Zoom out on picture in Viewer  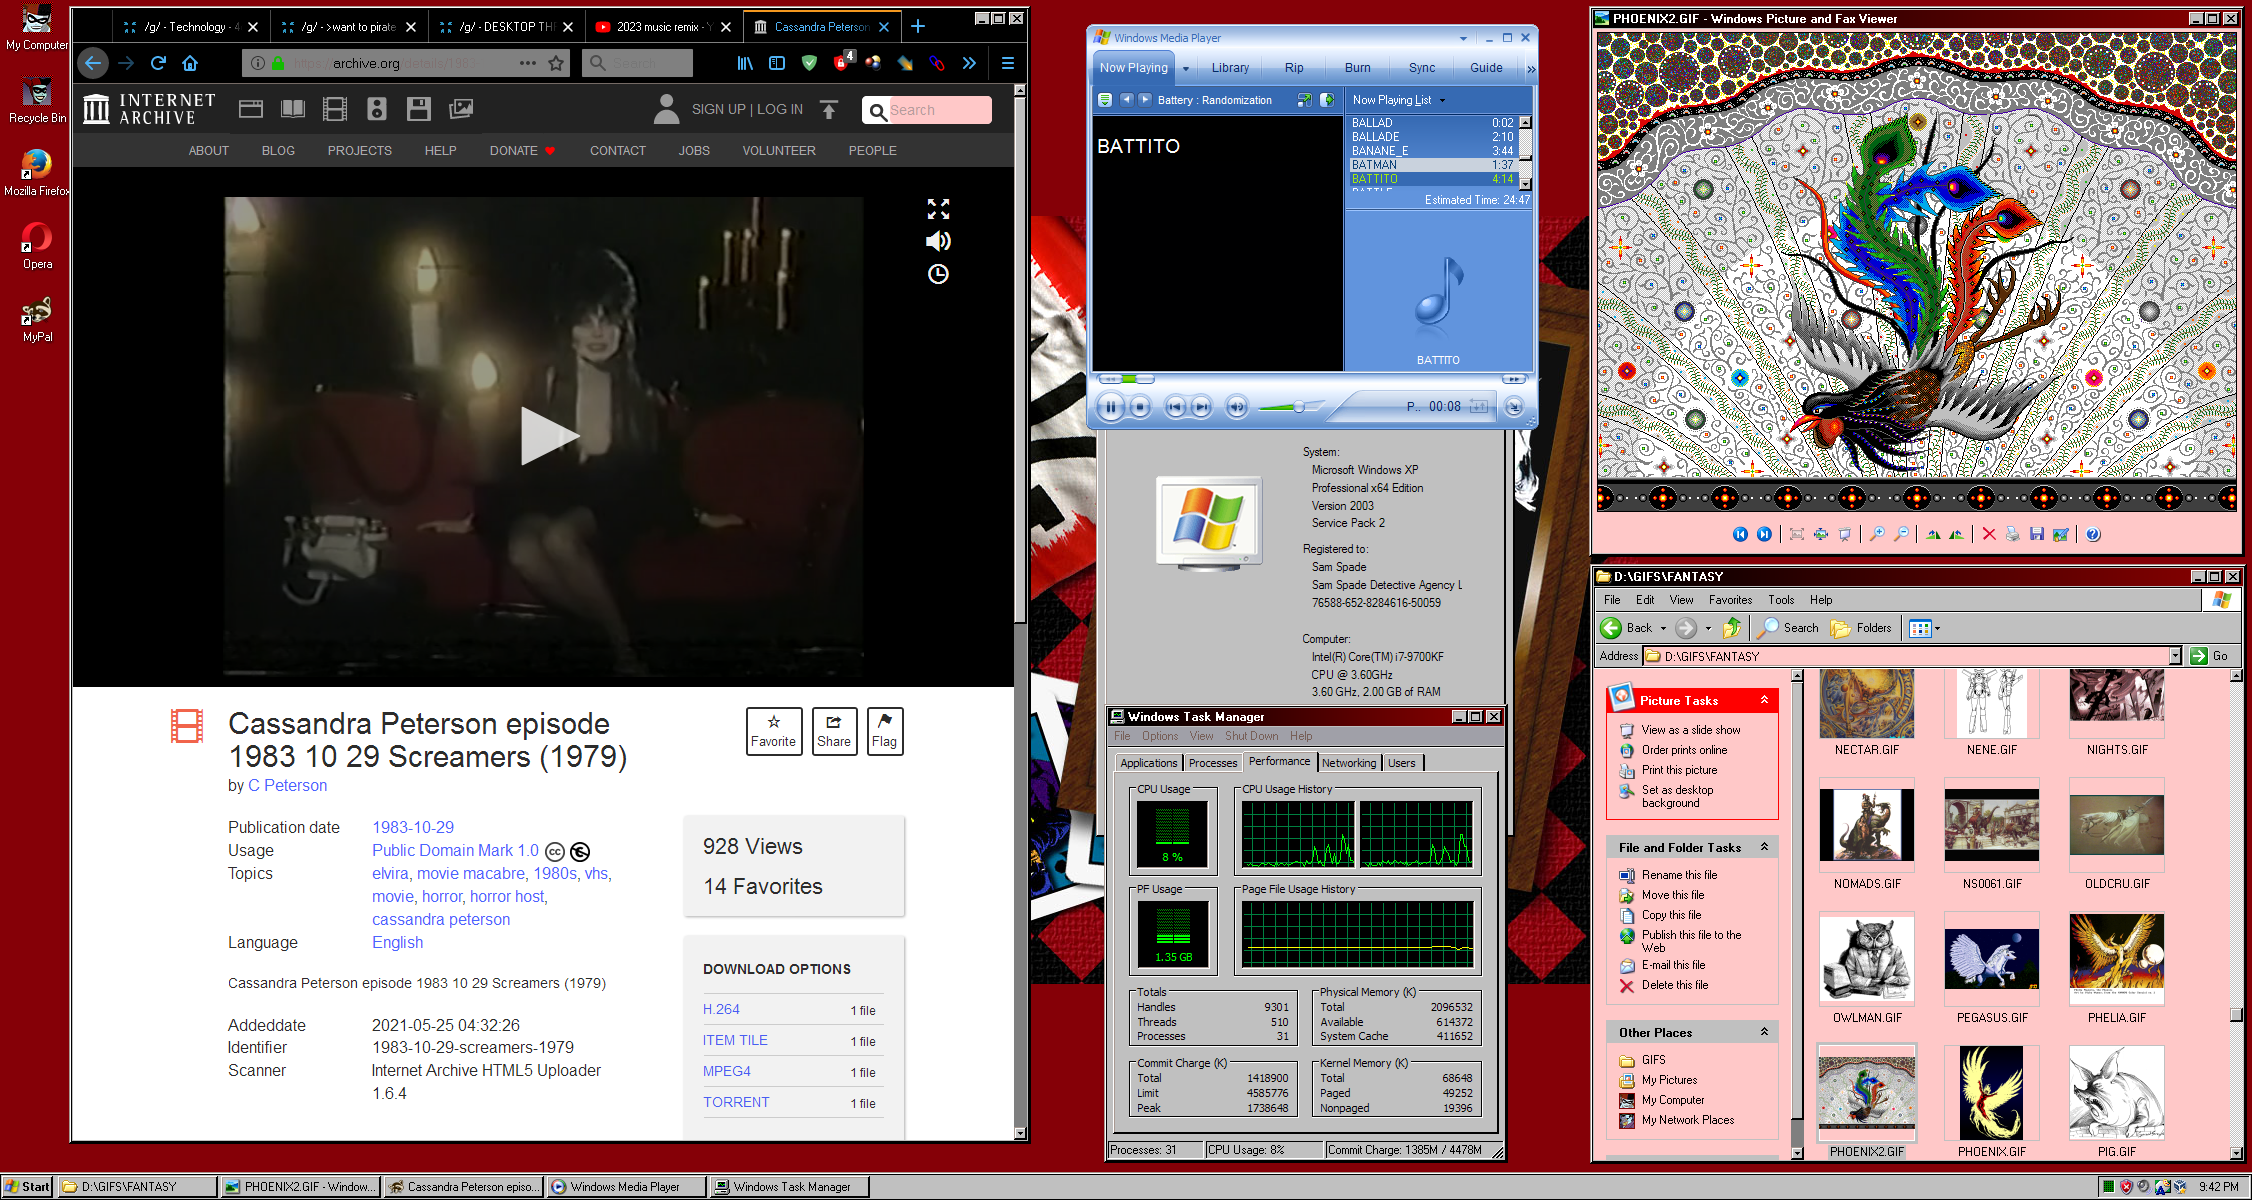pos(1901,534)
